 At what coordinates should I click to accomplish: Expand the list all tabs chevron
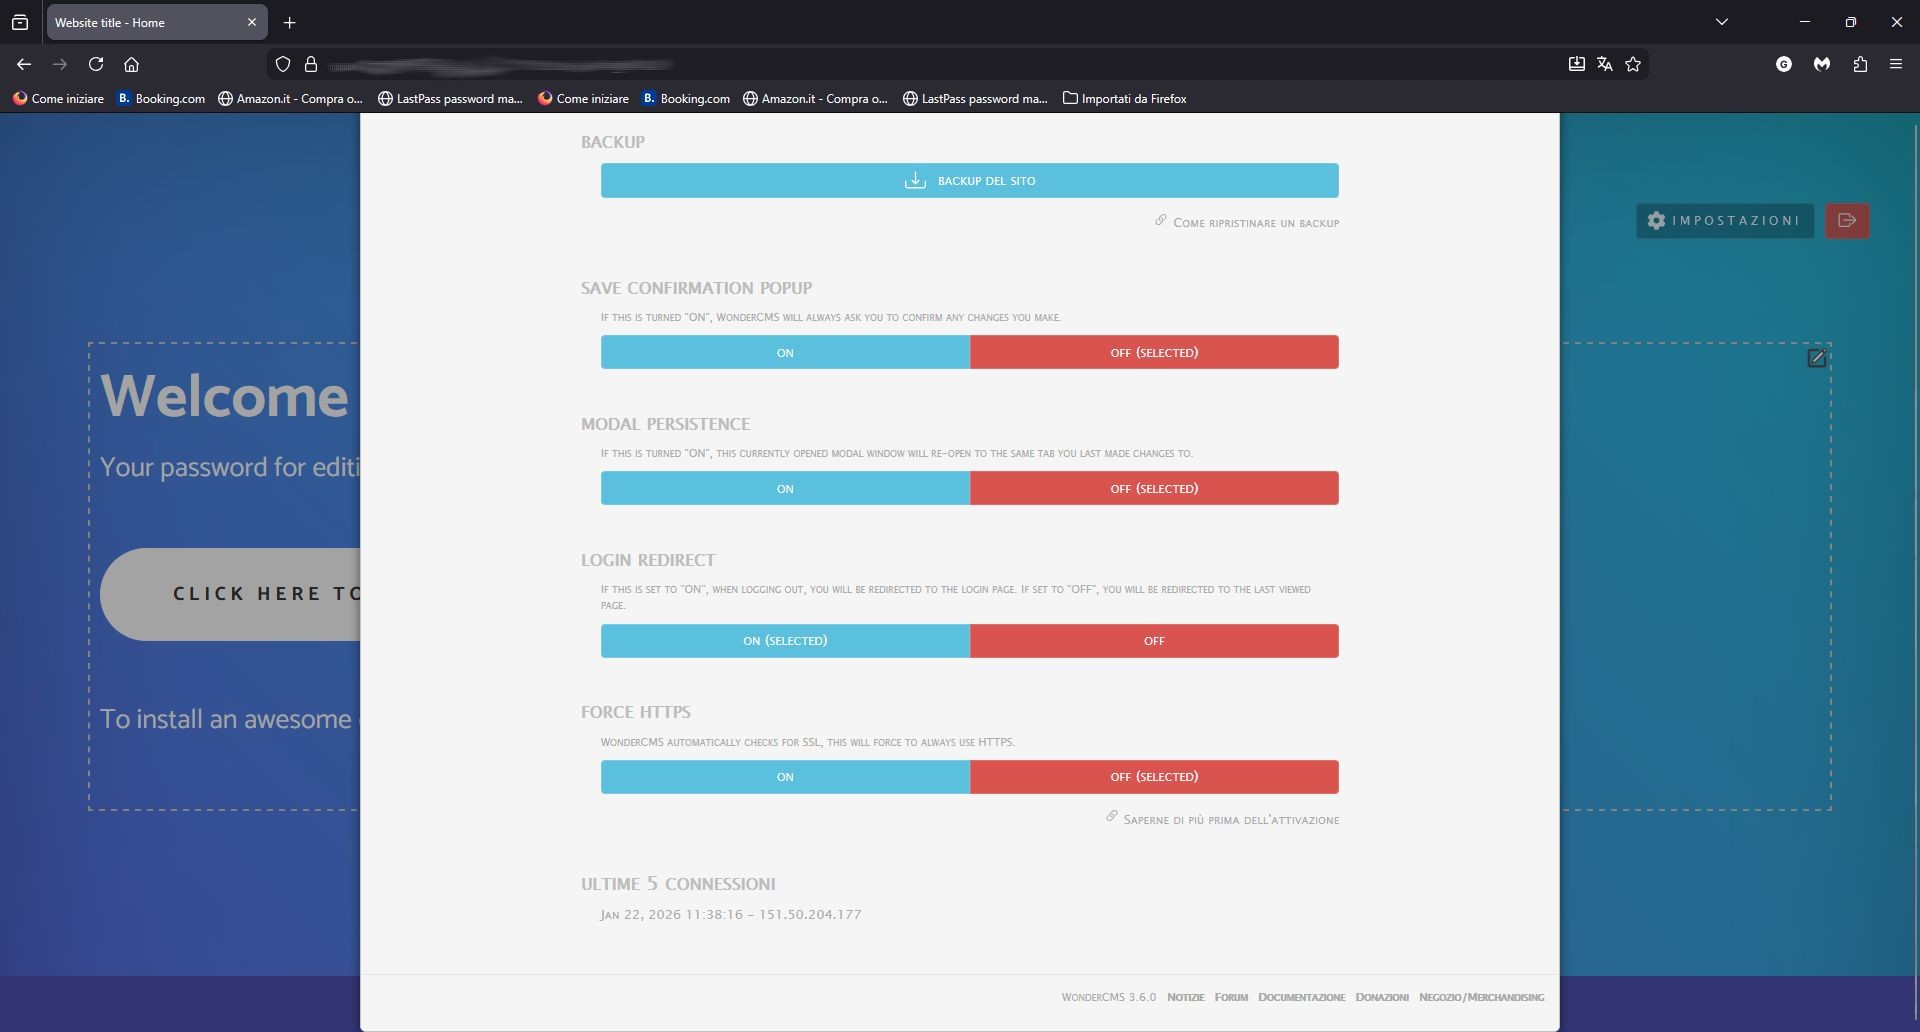click(1721, 22)
